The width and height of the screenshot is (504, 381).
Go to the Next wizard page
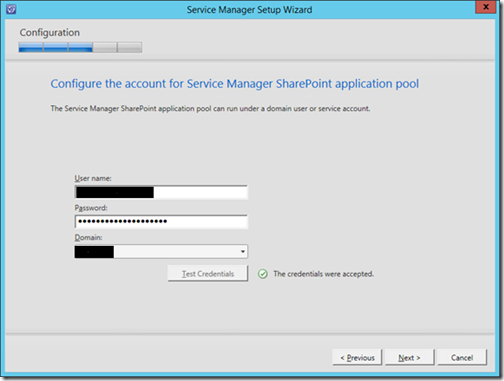tap(409, 358)
